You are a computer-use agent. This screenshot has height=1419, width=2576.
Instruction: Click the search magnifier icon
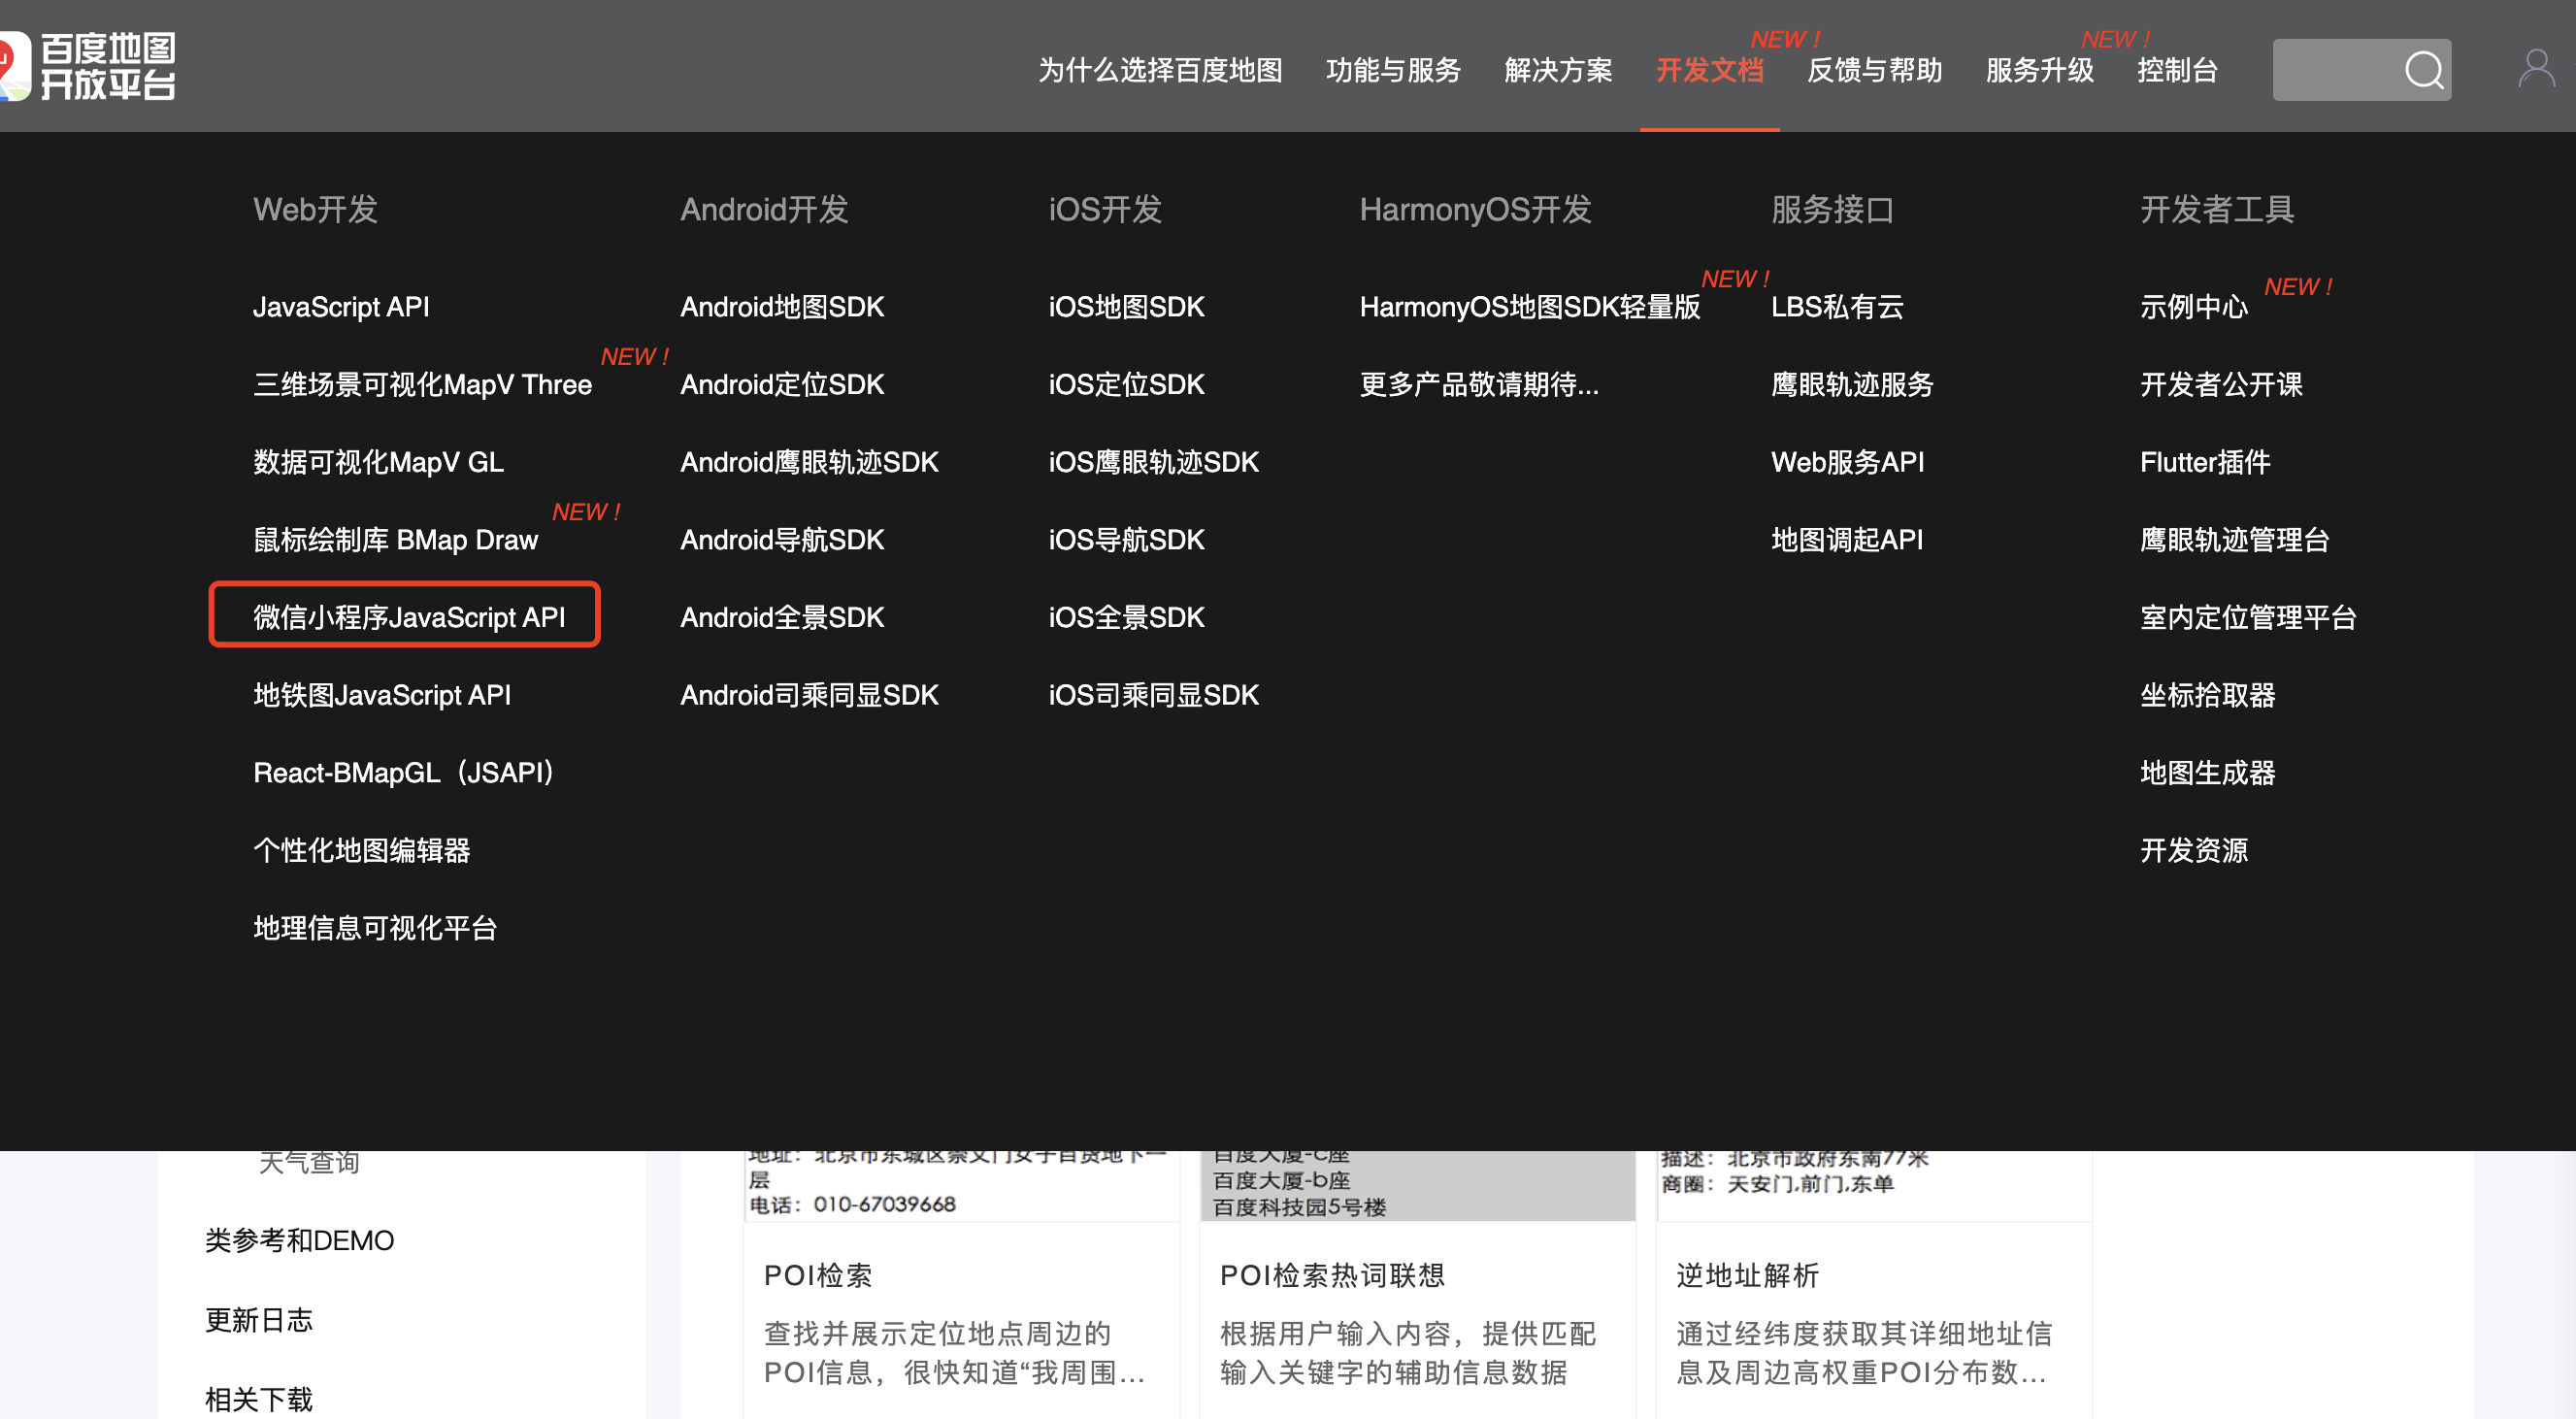[2423, 70]
